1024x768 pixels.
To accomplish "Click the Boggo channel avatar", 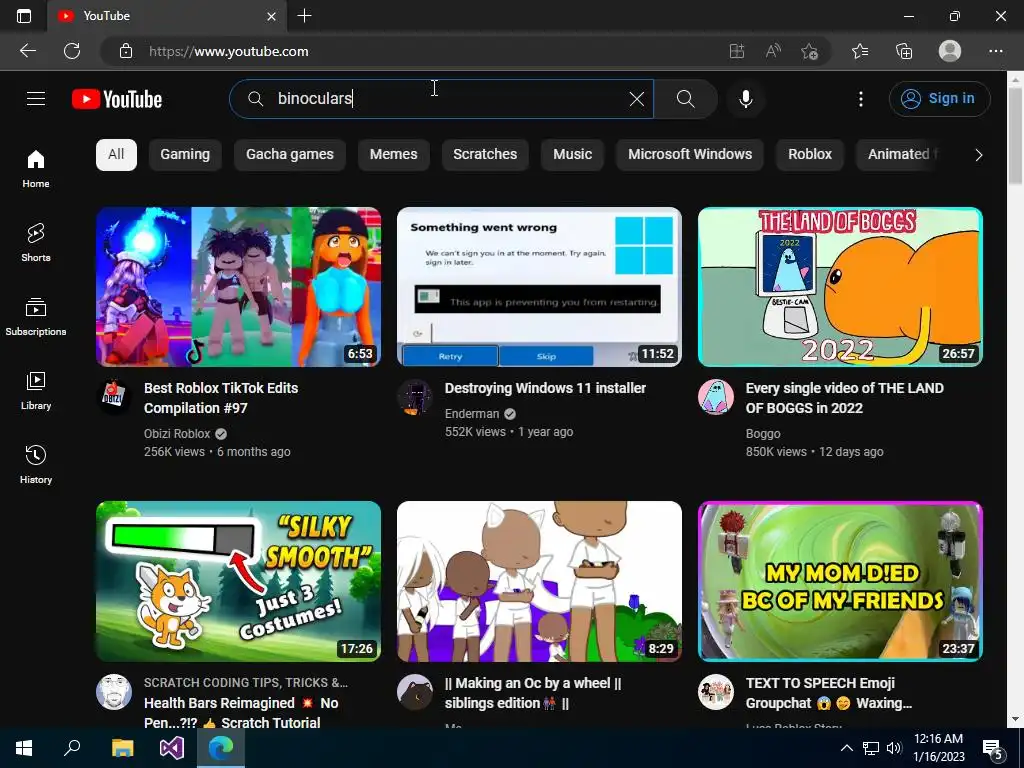I will click(x=716, y=396).
